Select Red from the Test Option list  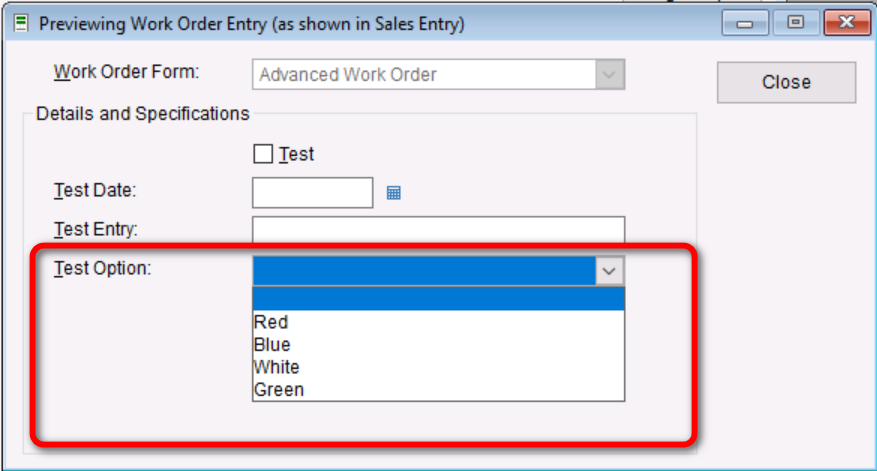point(272,322)
